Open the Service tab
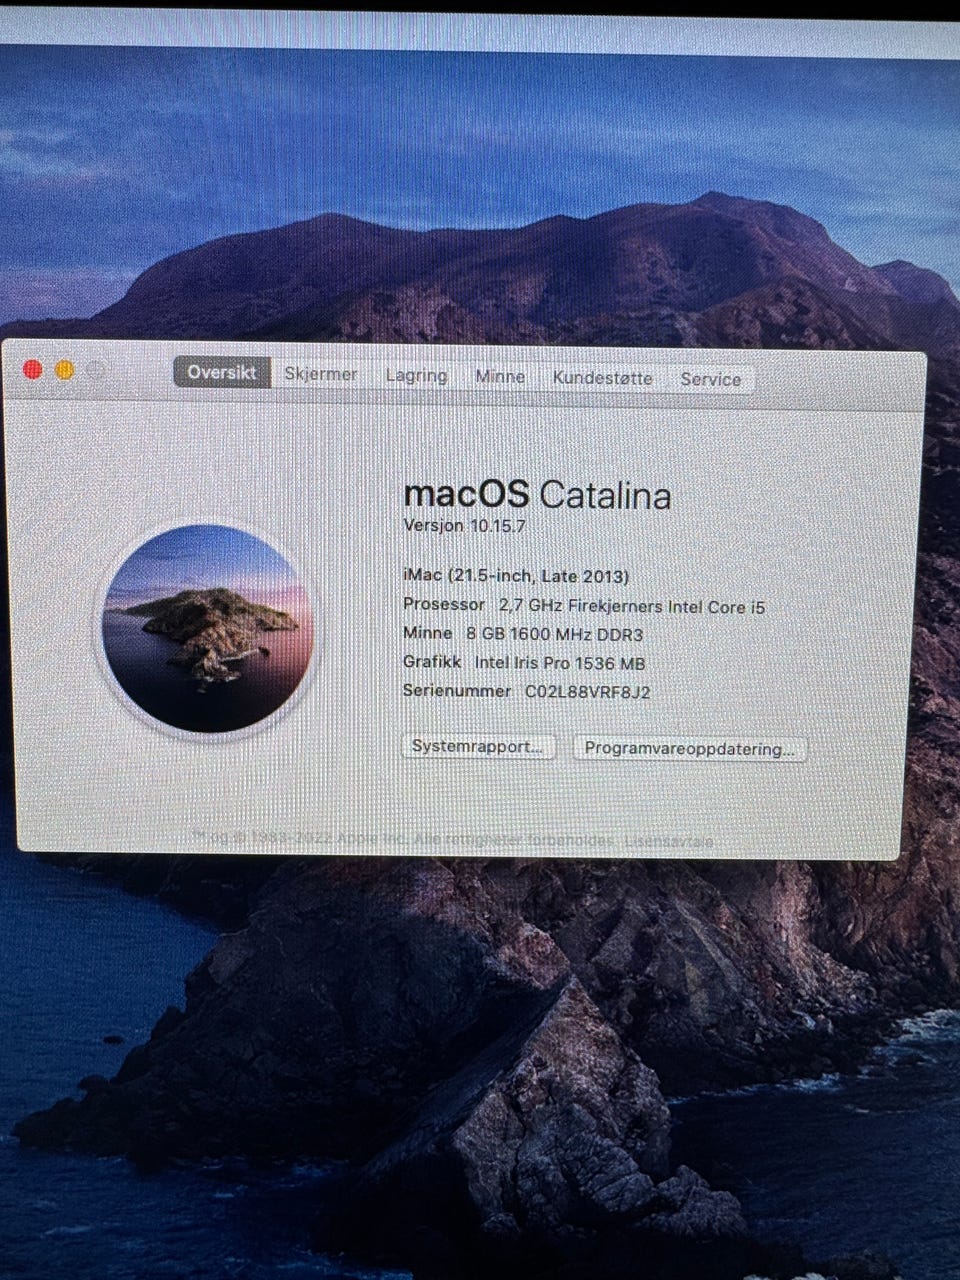Viewport: 960px width, 1280px height. pyautogui.click(x=711, y=379)
